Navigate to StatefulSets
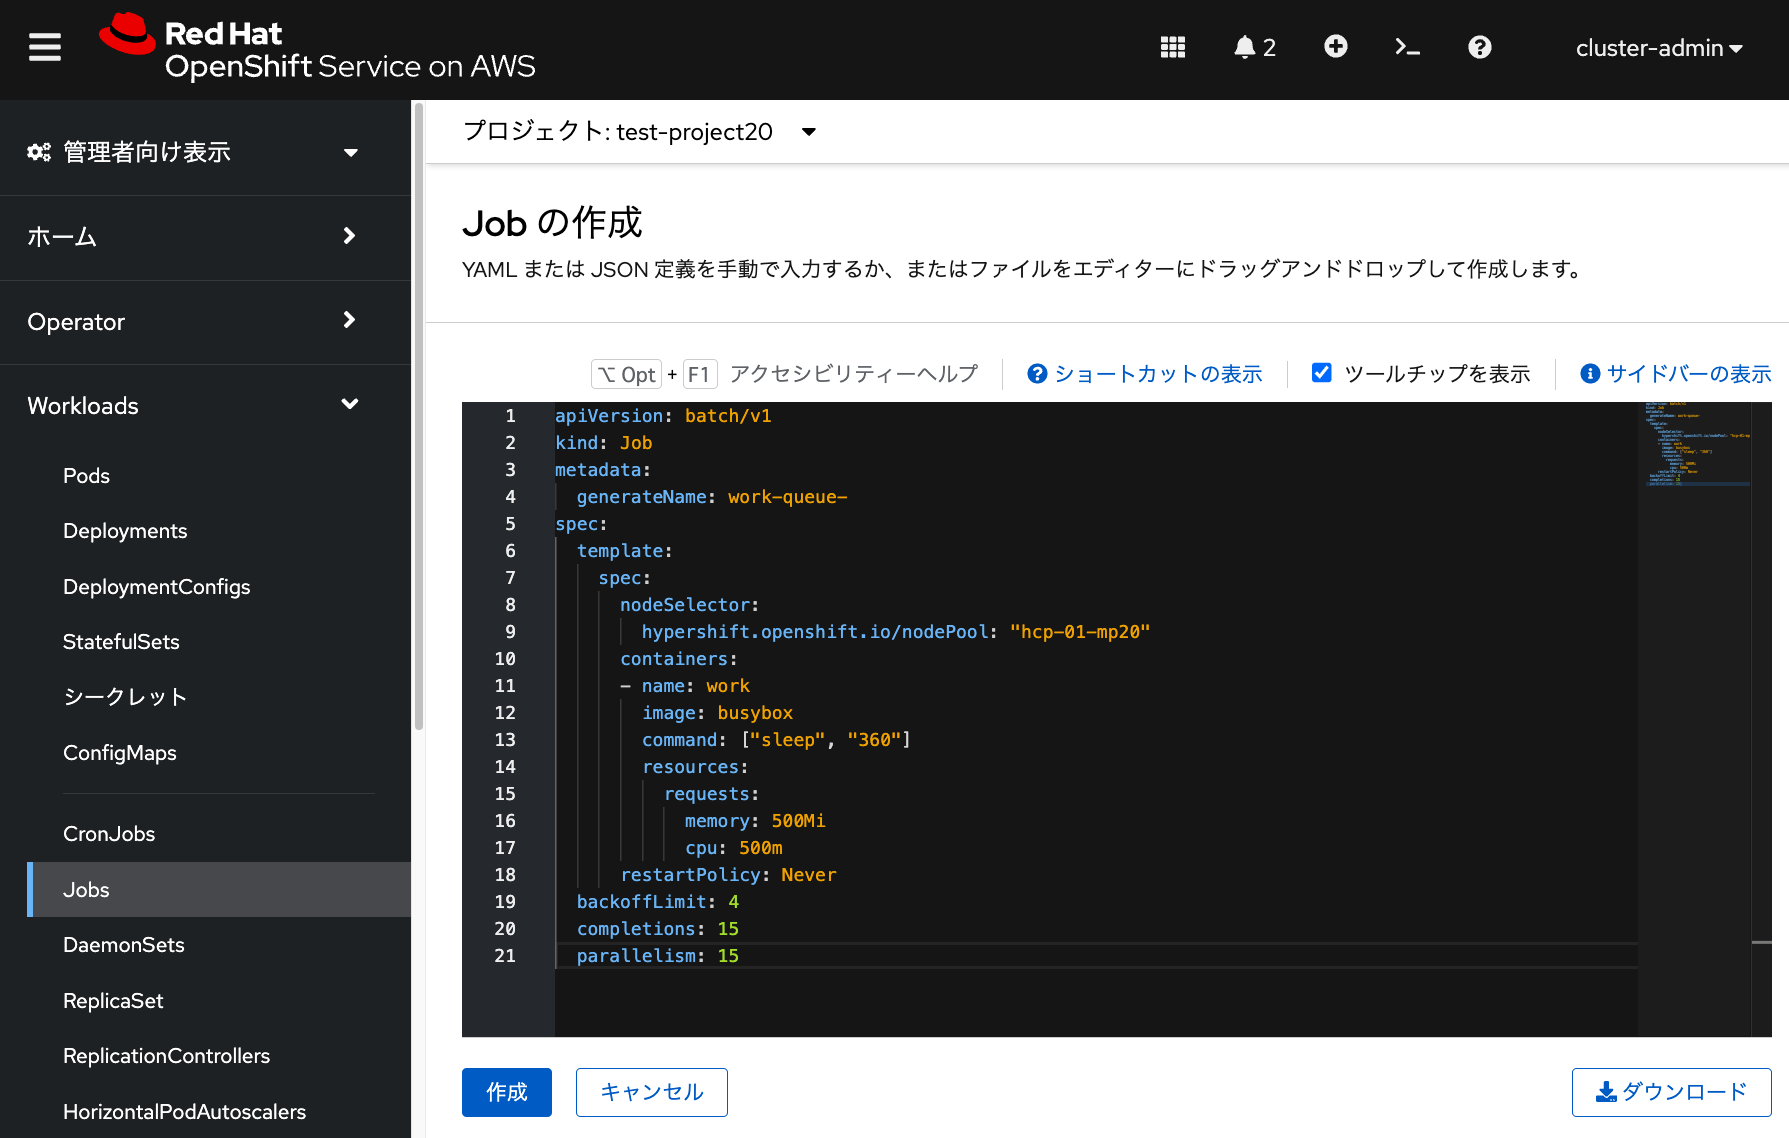The image size is (1789, 1138). 121,642
